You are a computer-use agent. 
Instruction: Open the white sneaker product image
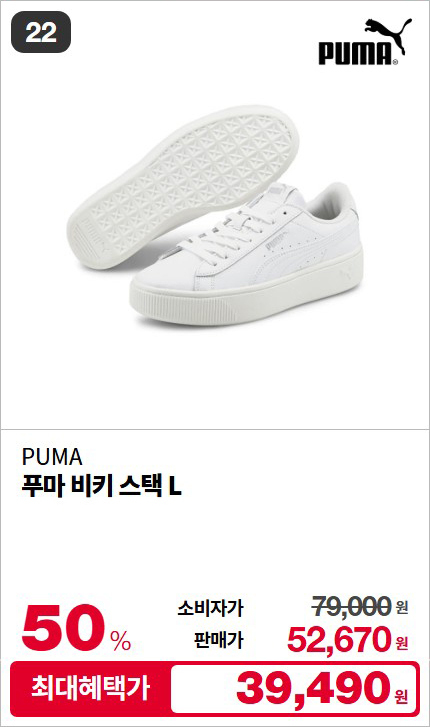(215, 214)
